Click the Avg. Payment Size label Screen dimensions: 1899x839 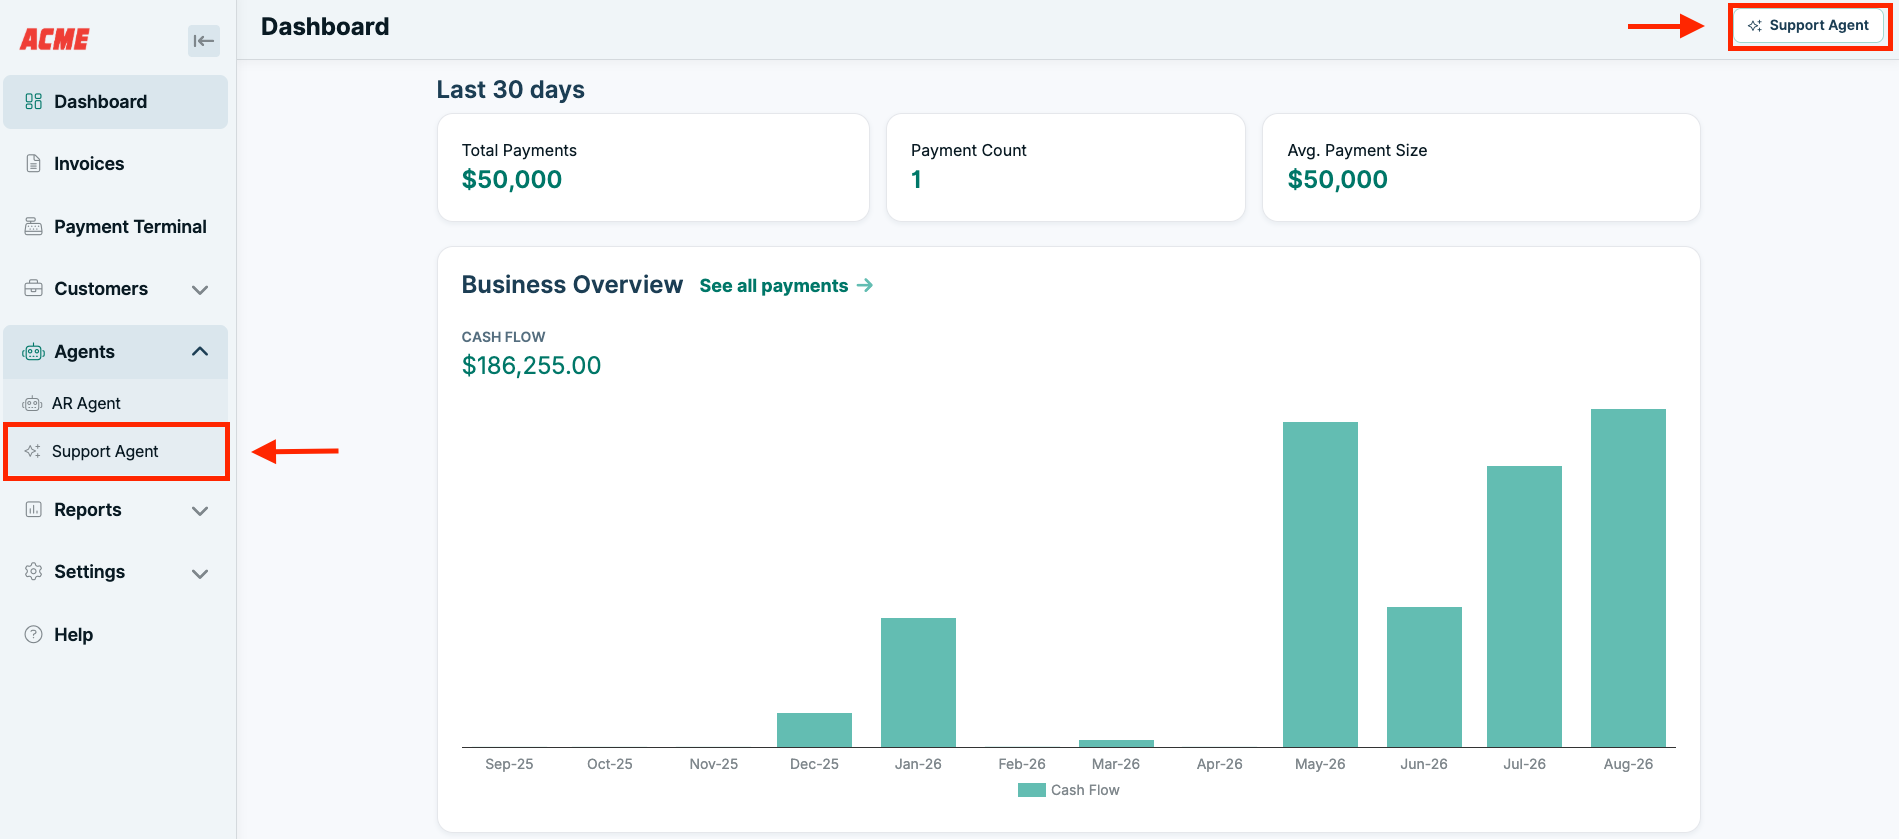pyautogui.click(x=1358, y=150)
